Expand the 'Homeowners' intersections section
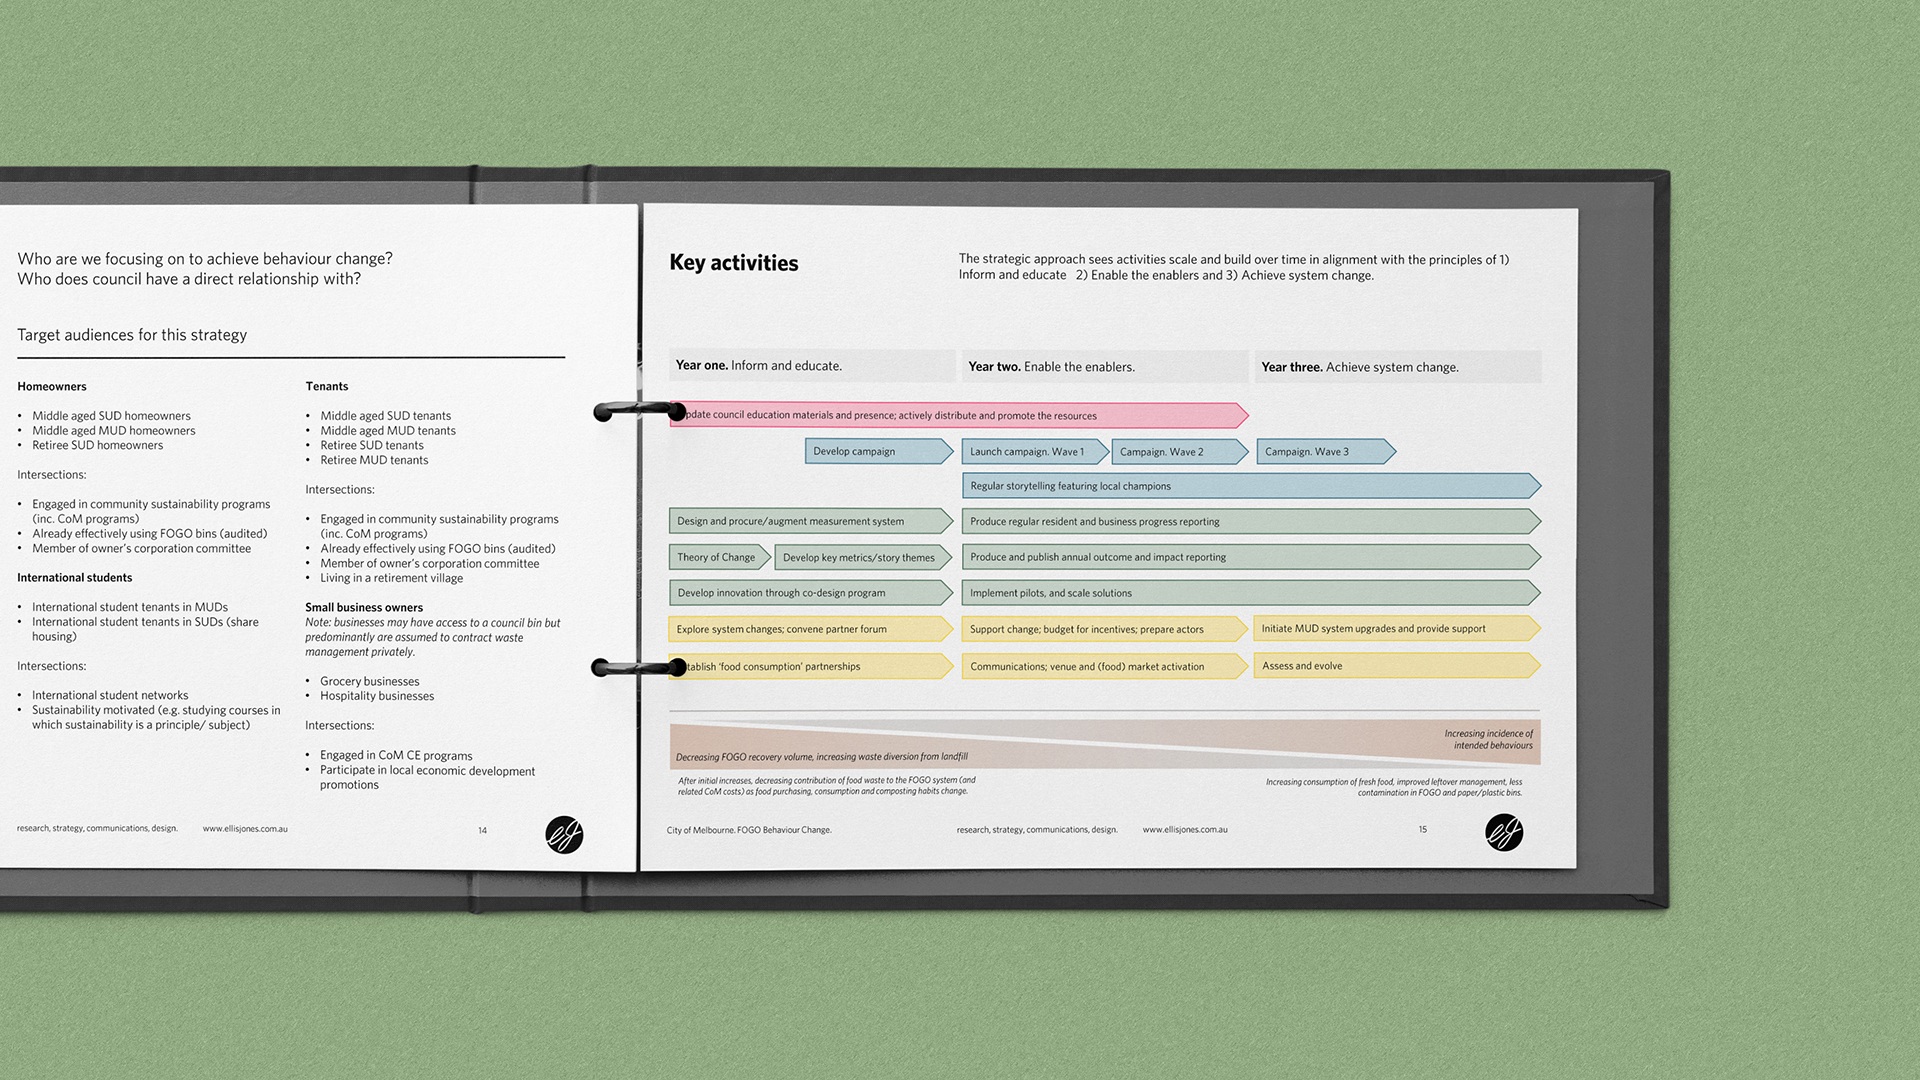 click(x=49, y=475)
